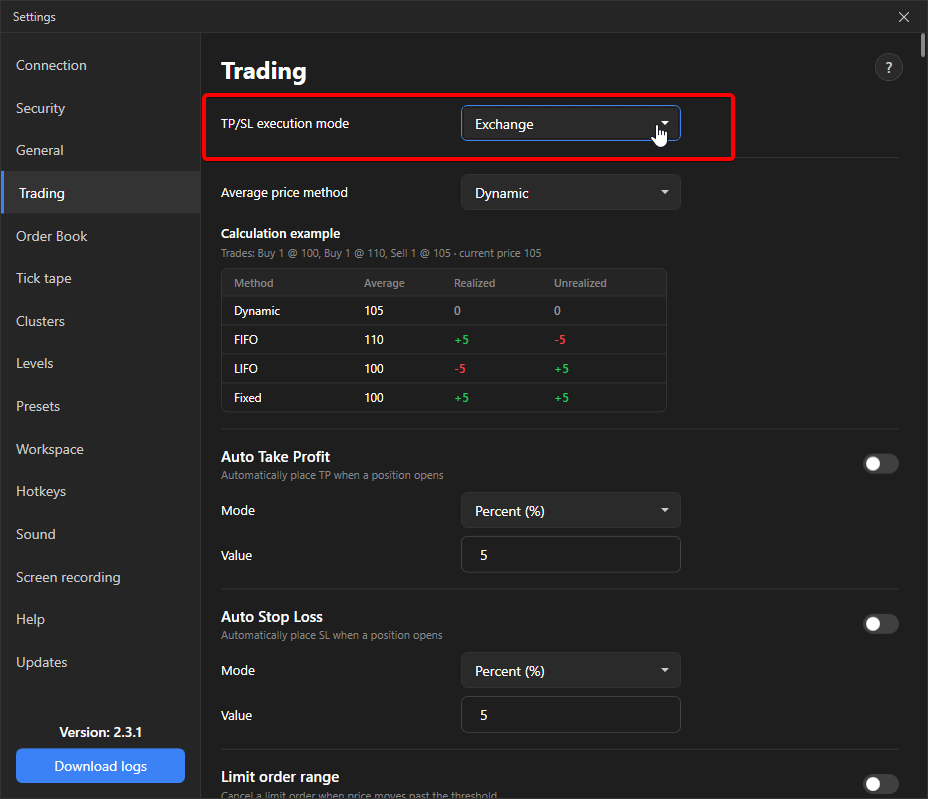Enable the Auto Take Profit toggle

[x=881, y=463]
